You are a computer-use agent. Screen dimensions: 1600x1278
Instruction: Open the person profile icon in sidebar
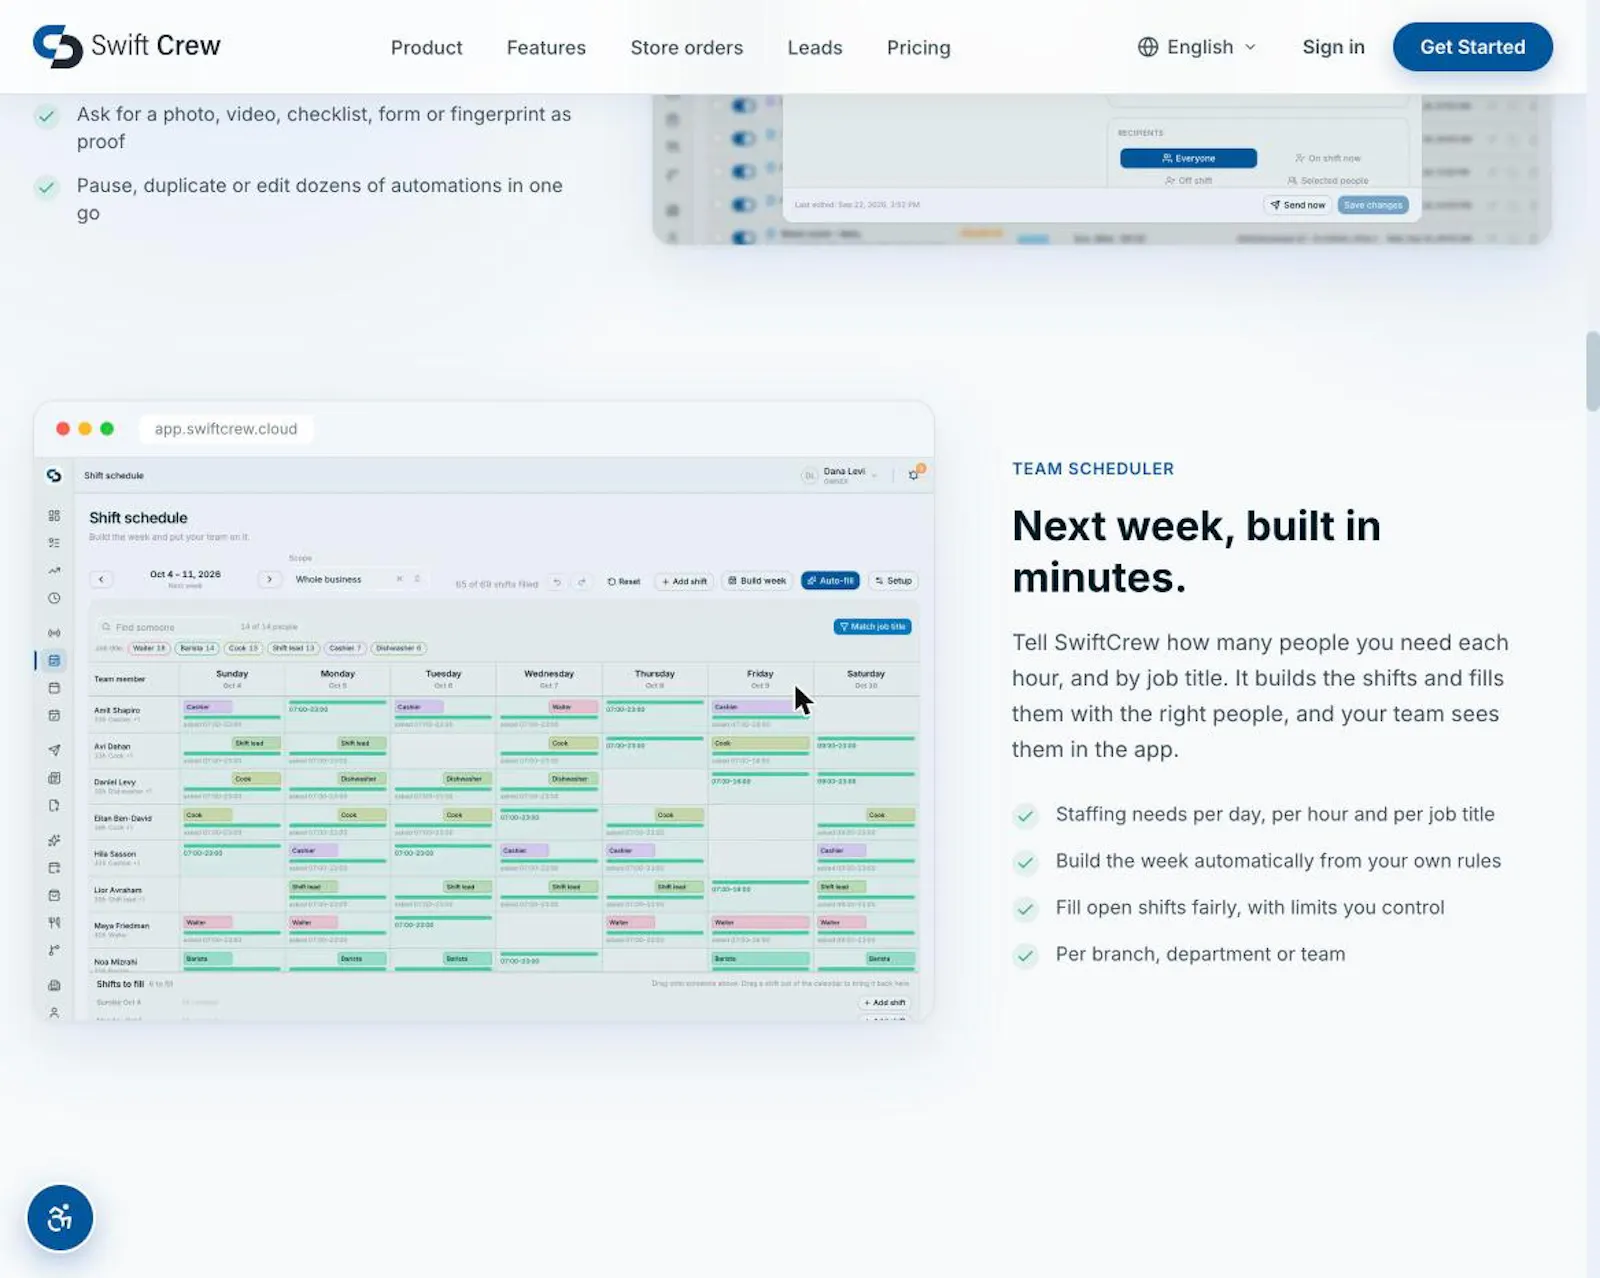[54, 1013]
